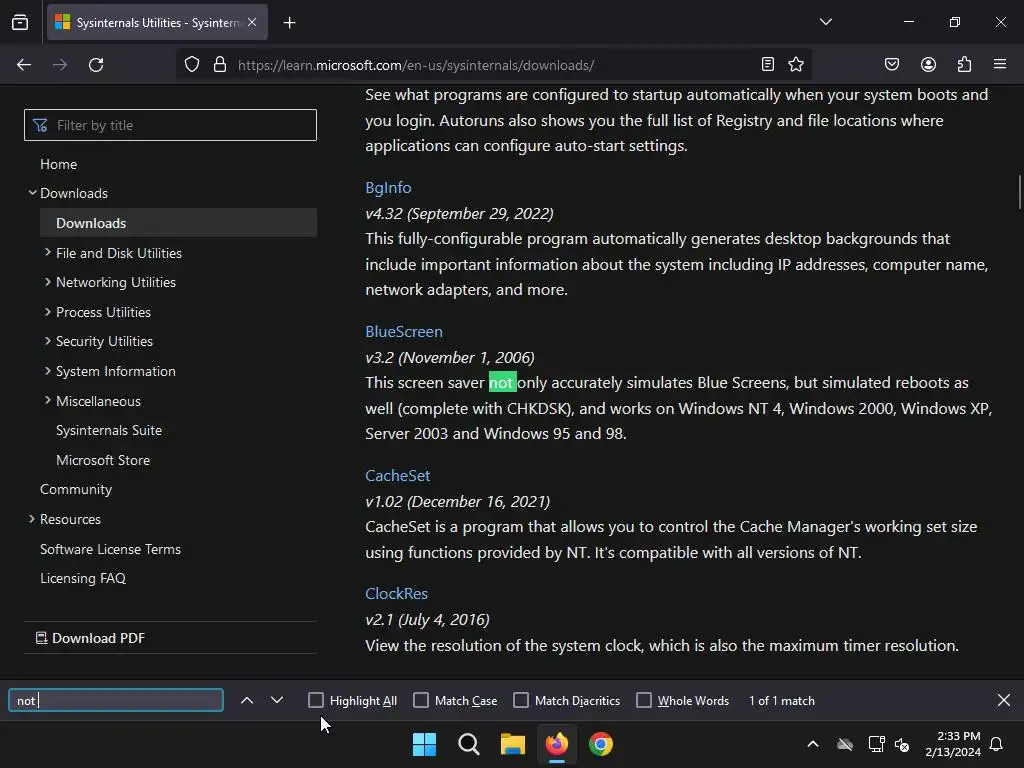Reload the current page
The image size is (1024, 768).
pyautogui.click(x=96, y=65)
